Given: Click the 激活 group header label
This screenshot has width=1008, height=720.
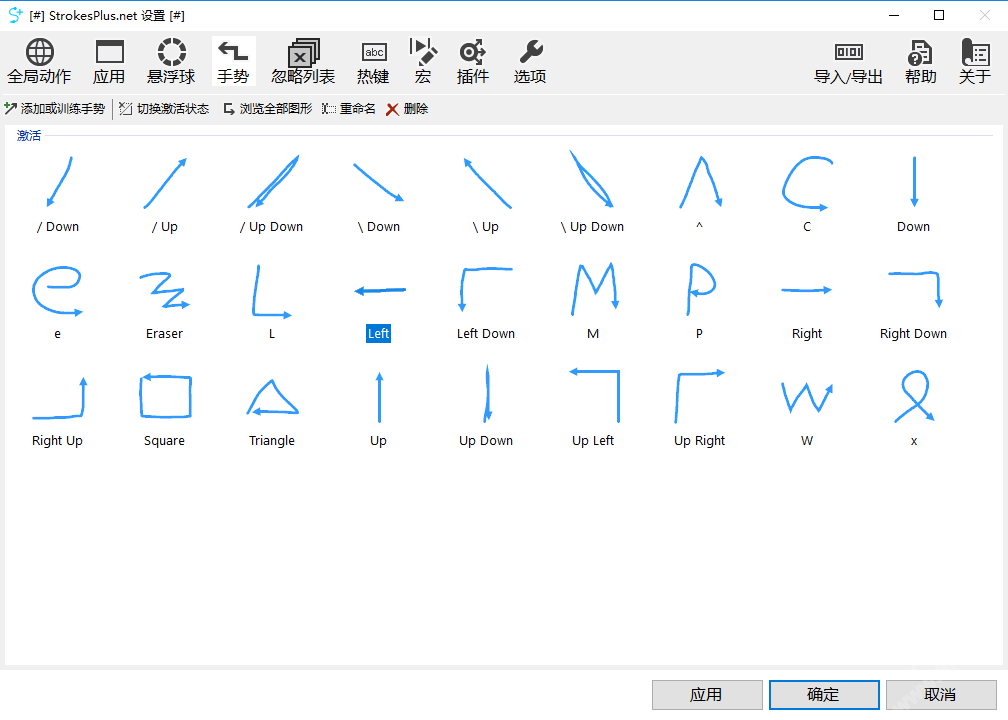Looking at the screenshot, I should (x=29, y=136).
